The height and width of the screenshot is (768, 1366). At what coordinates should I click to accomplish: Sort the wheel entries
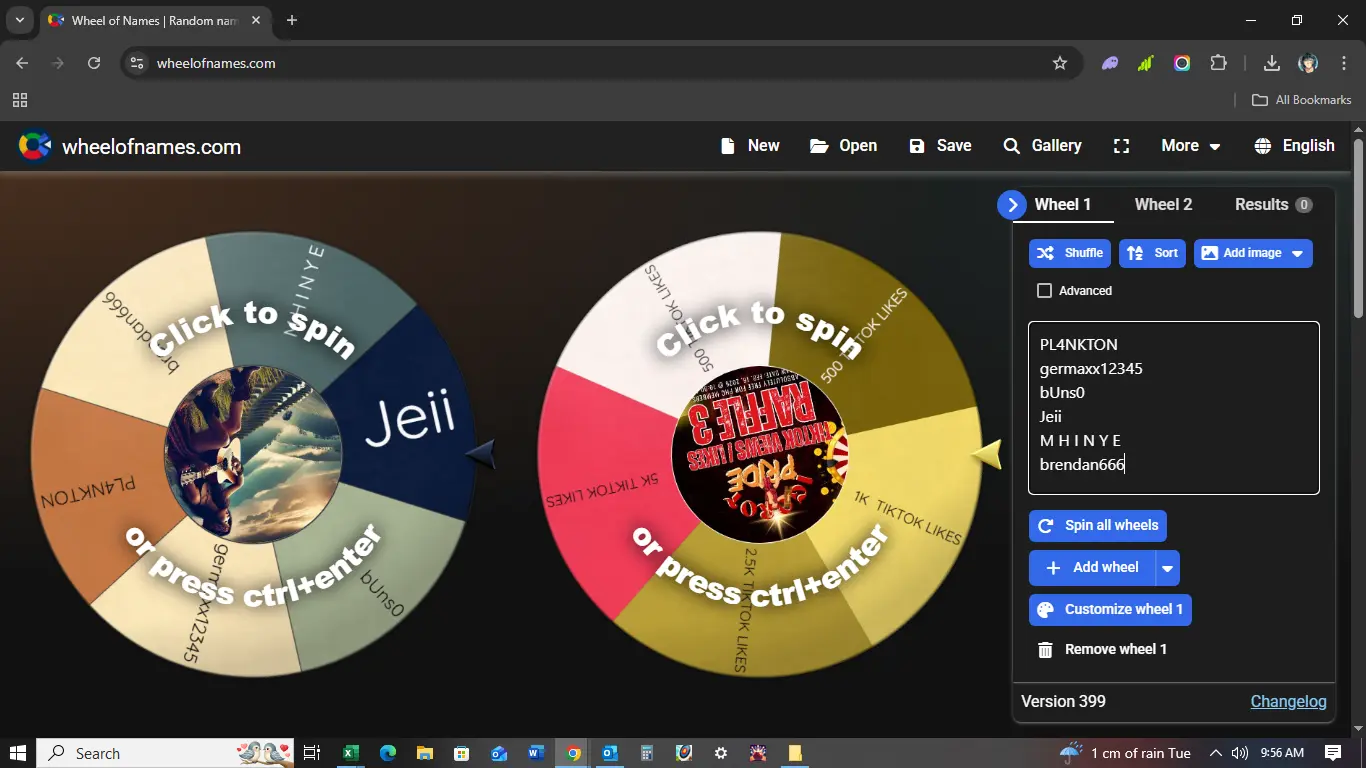pyautogui.click(x=1152, y=253)
